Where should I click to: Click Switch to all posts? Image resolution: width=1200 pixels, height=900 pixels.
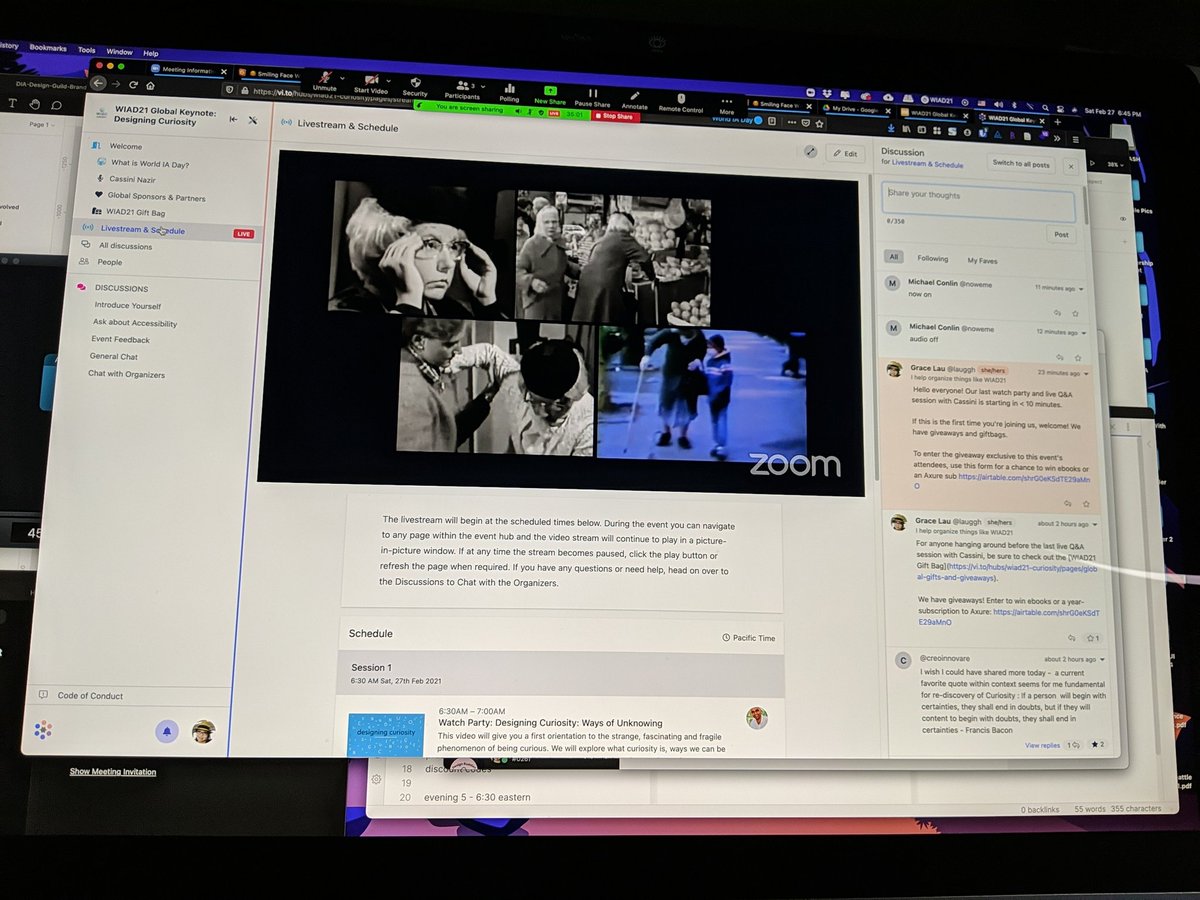pyautogui.click(x=1021, y=164)
